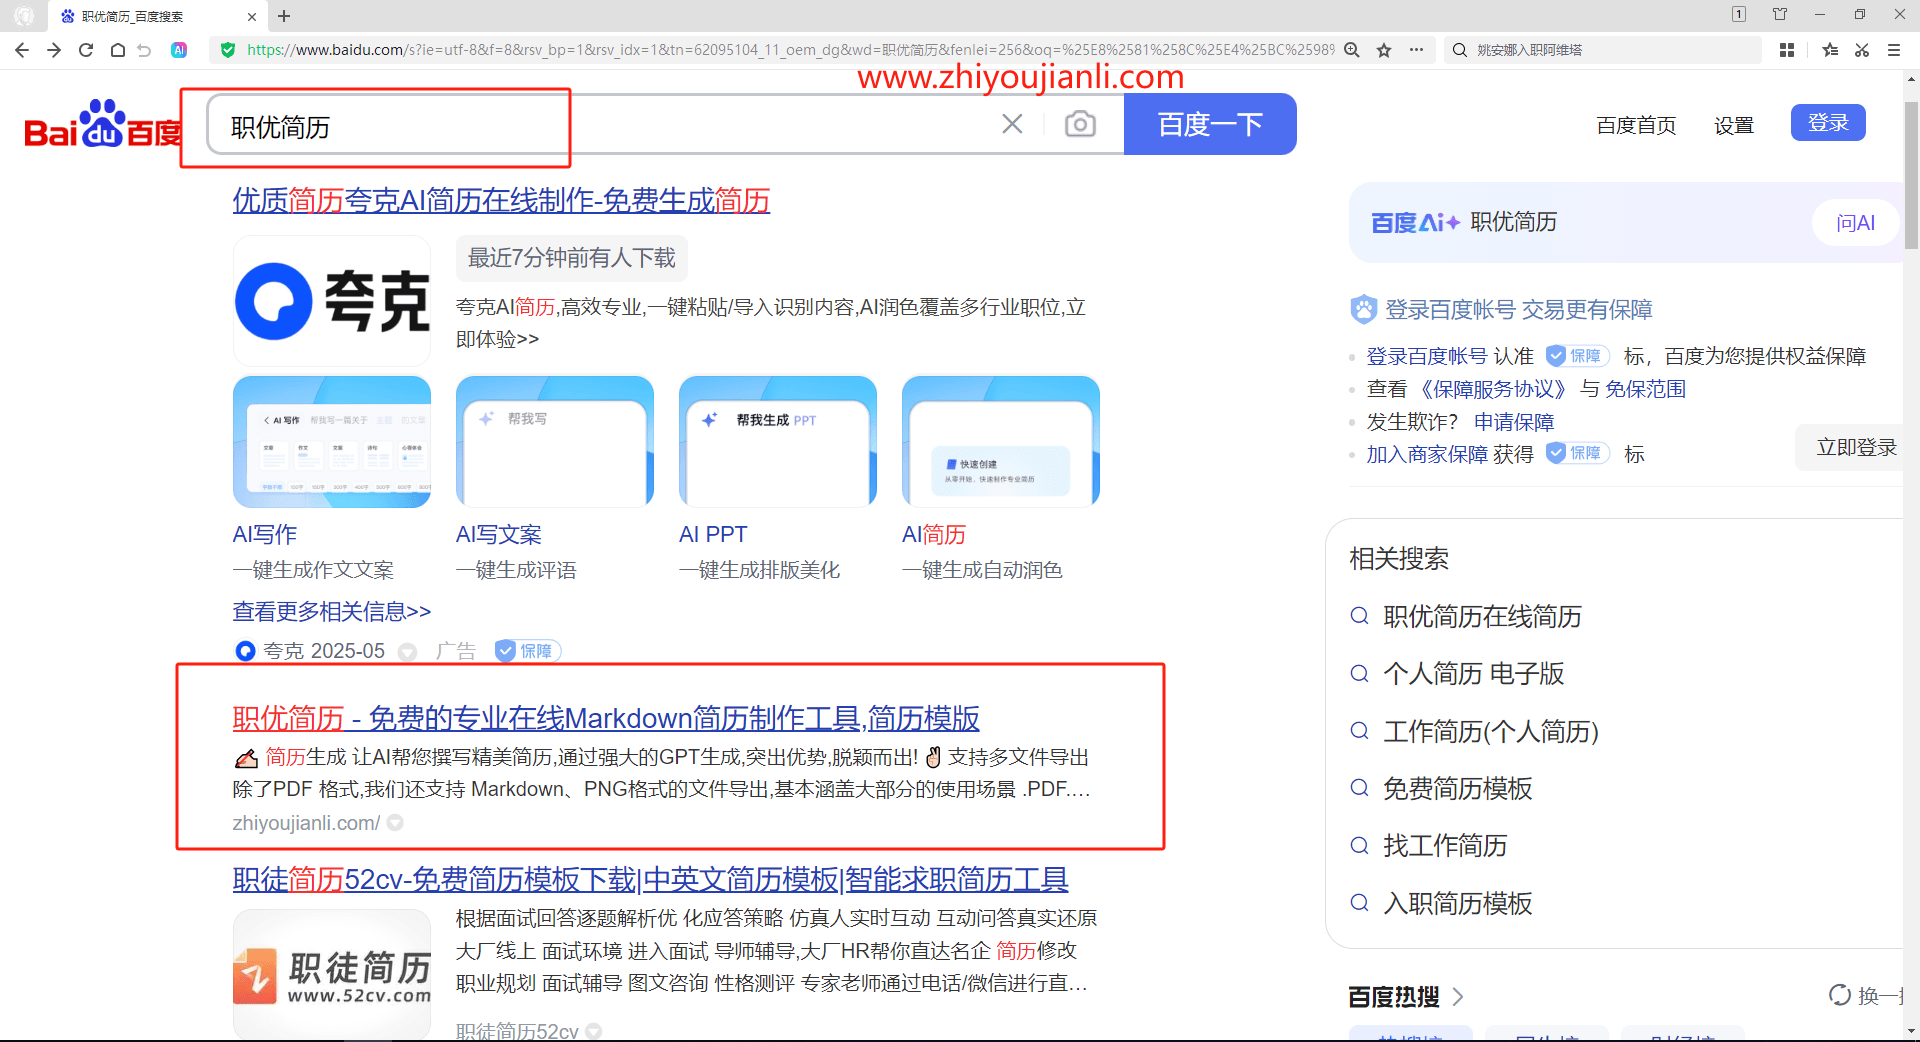This screenshot has width=1920, height=1042.
Task: Click the green security shield icon
Action: click(x=228, y=50)
